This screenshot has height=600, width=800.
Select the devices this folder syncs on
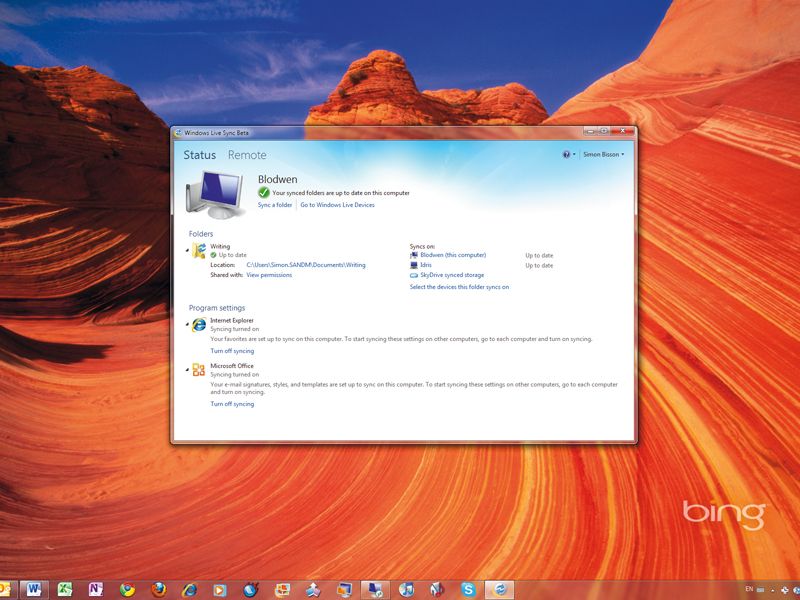(460, 288)
